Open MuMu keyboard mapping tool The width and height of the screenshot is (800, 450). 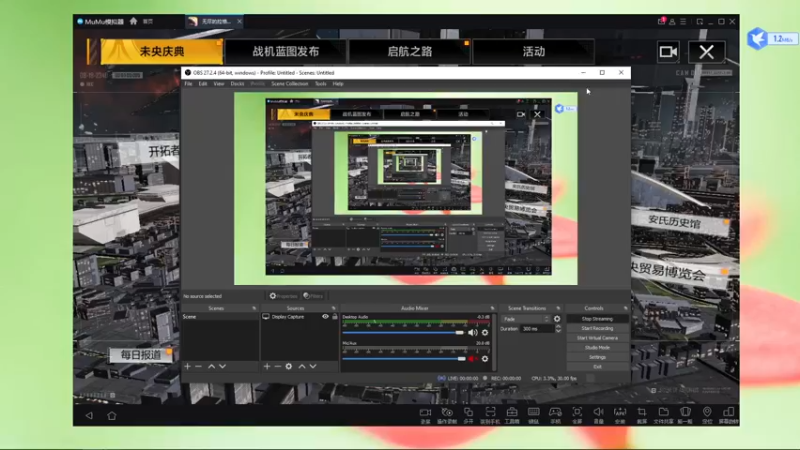click(534, 415)
